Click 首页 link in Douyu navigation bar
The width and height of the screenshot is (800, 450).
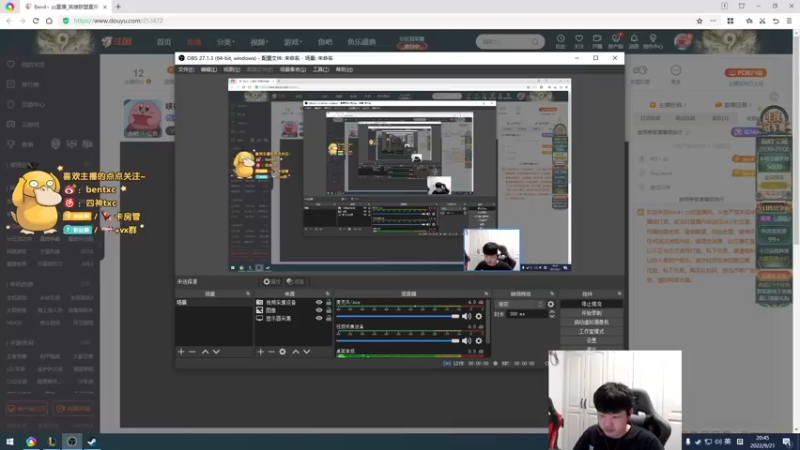pos(164,42)
